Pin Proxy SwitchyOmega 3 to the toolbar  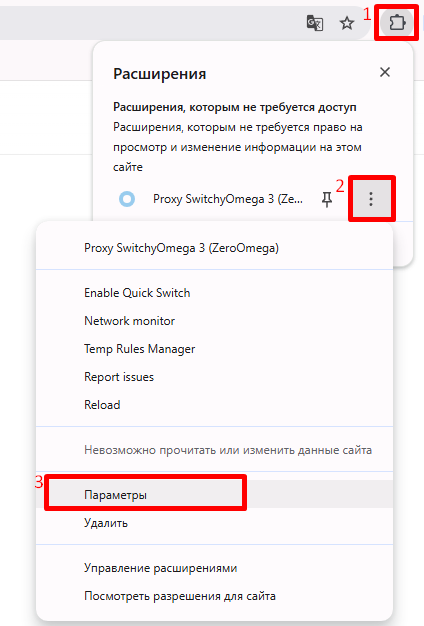click(x=327, y=199)
